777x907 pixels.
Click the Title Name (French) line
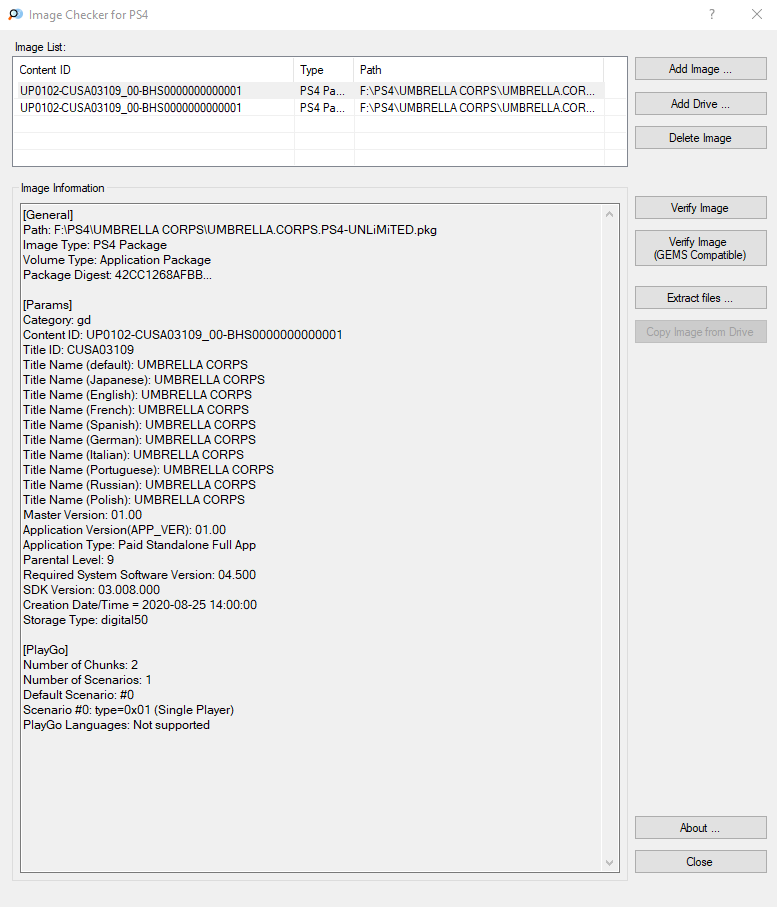tap(136, 410)
